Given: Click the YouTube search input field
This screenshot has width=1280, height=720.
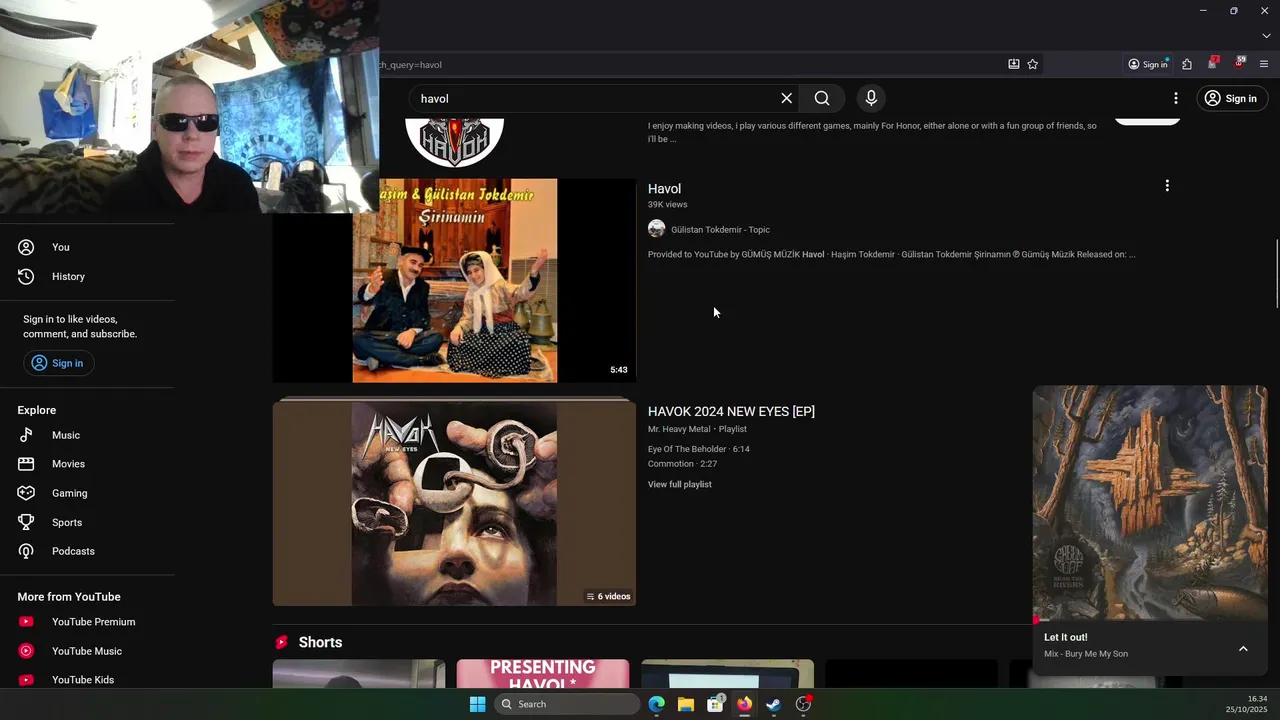Looking at the screenshot, I should [595, 98].
